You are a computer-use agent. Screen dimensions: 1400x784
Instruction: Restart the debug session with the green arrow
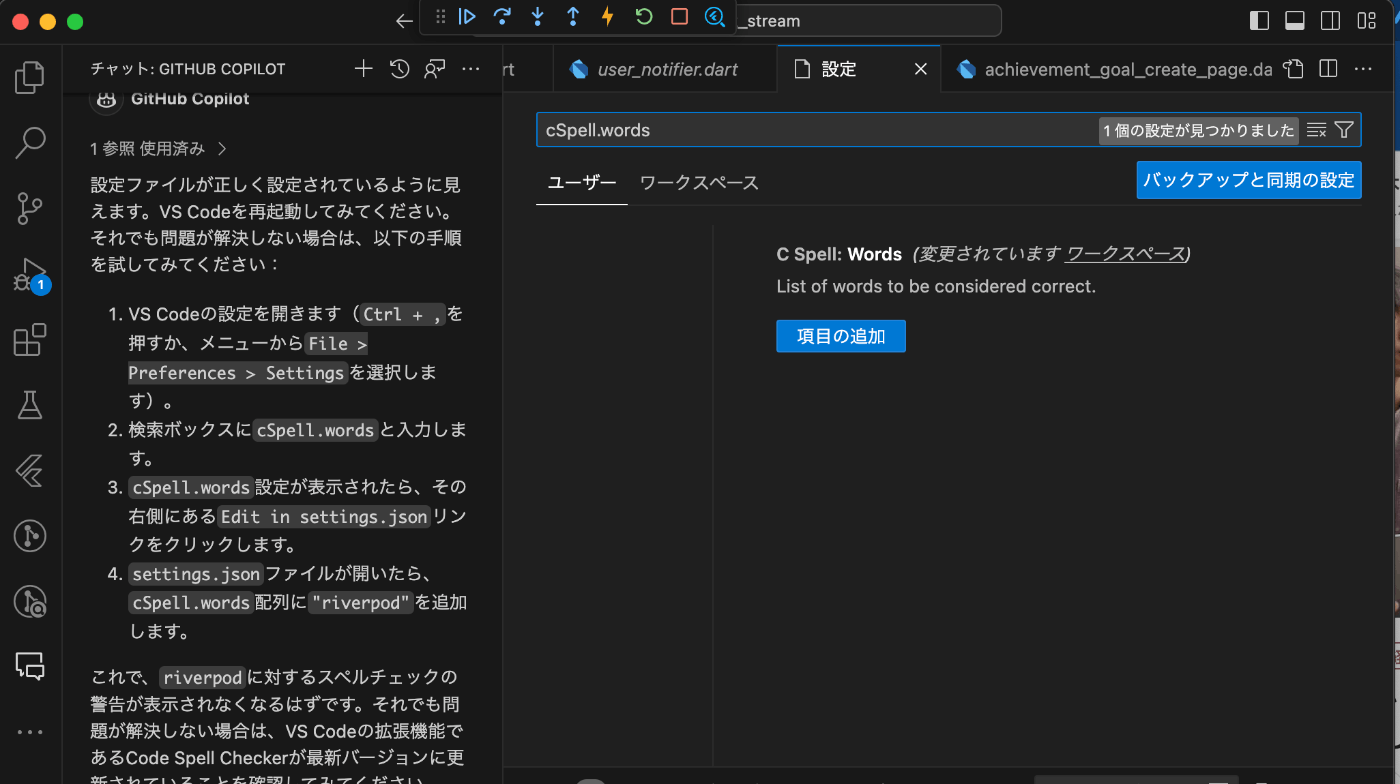point(644,17)
